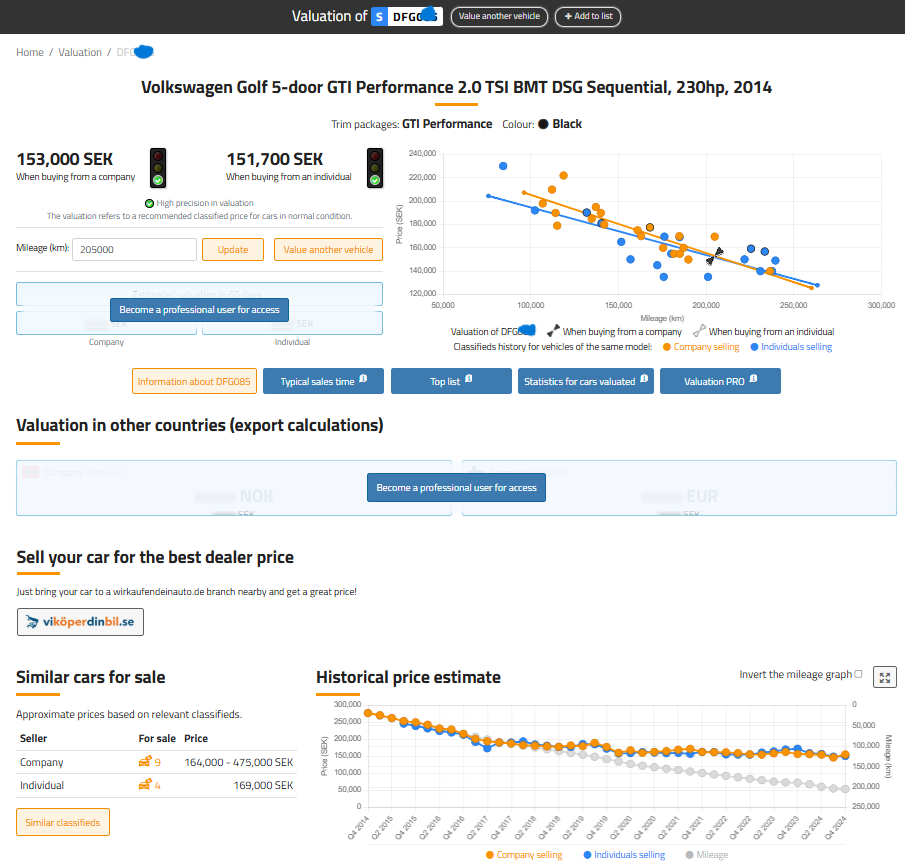The width and height of the screenshot is (905, 864).
Task: Click the company valuation traffic light icon
Action: tap(158, 167)
